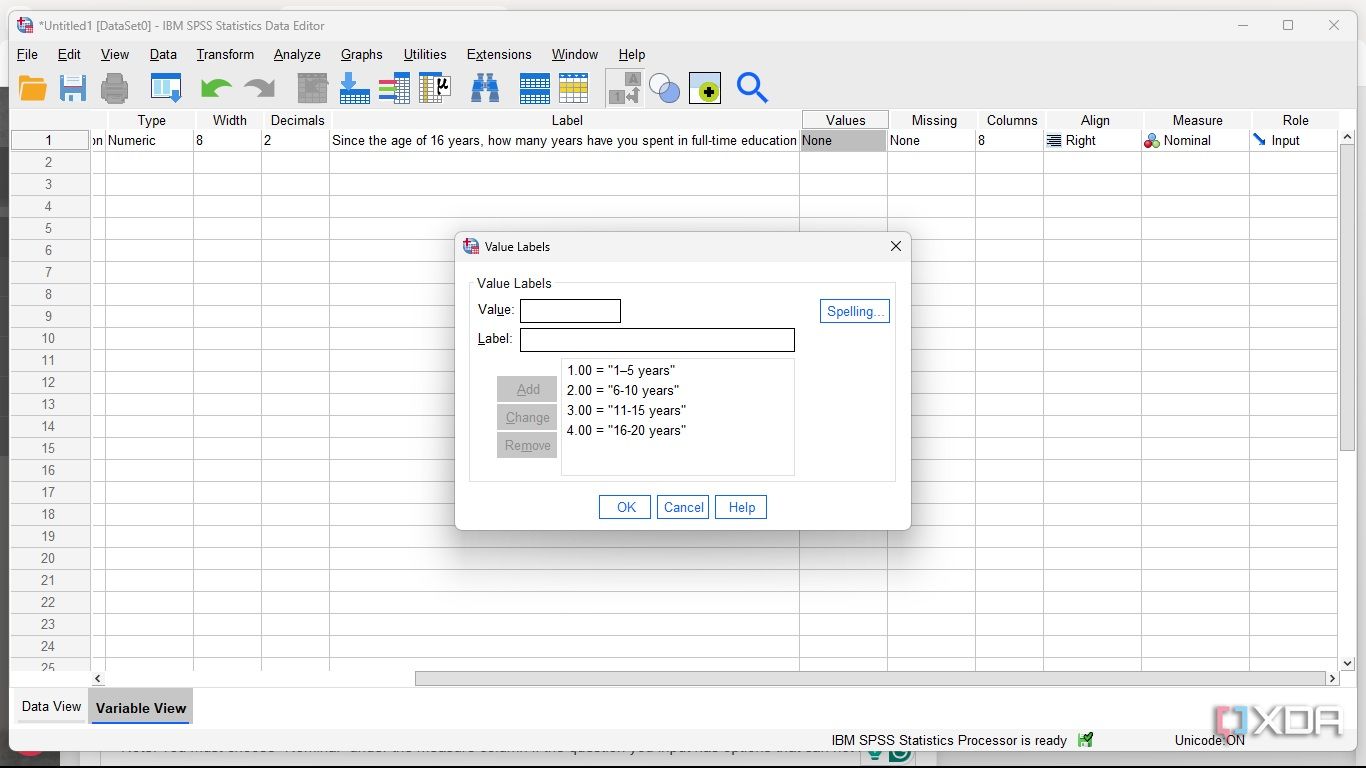Close the Value Labels dialog with X

[895, 246]
